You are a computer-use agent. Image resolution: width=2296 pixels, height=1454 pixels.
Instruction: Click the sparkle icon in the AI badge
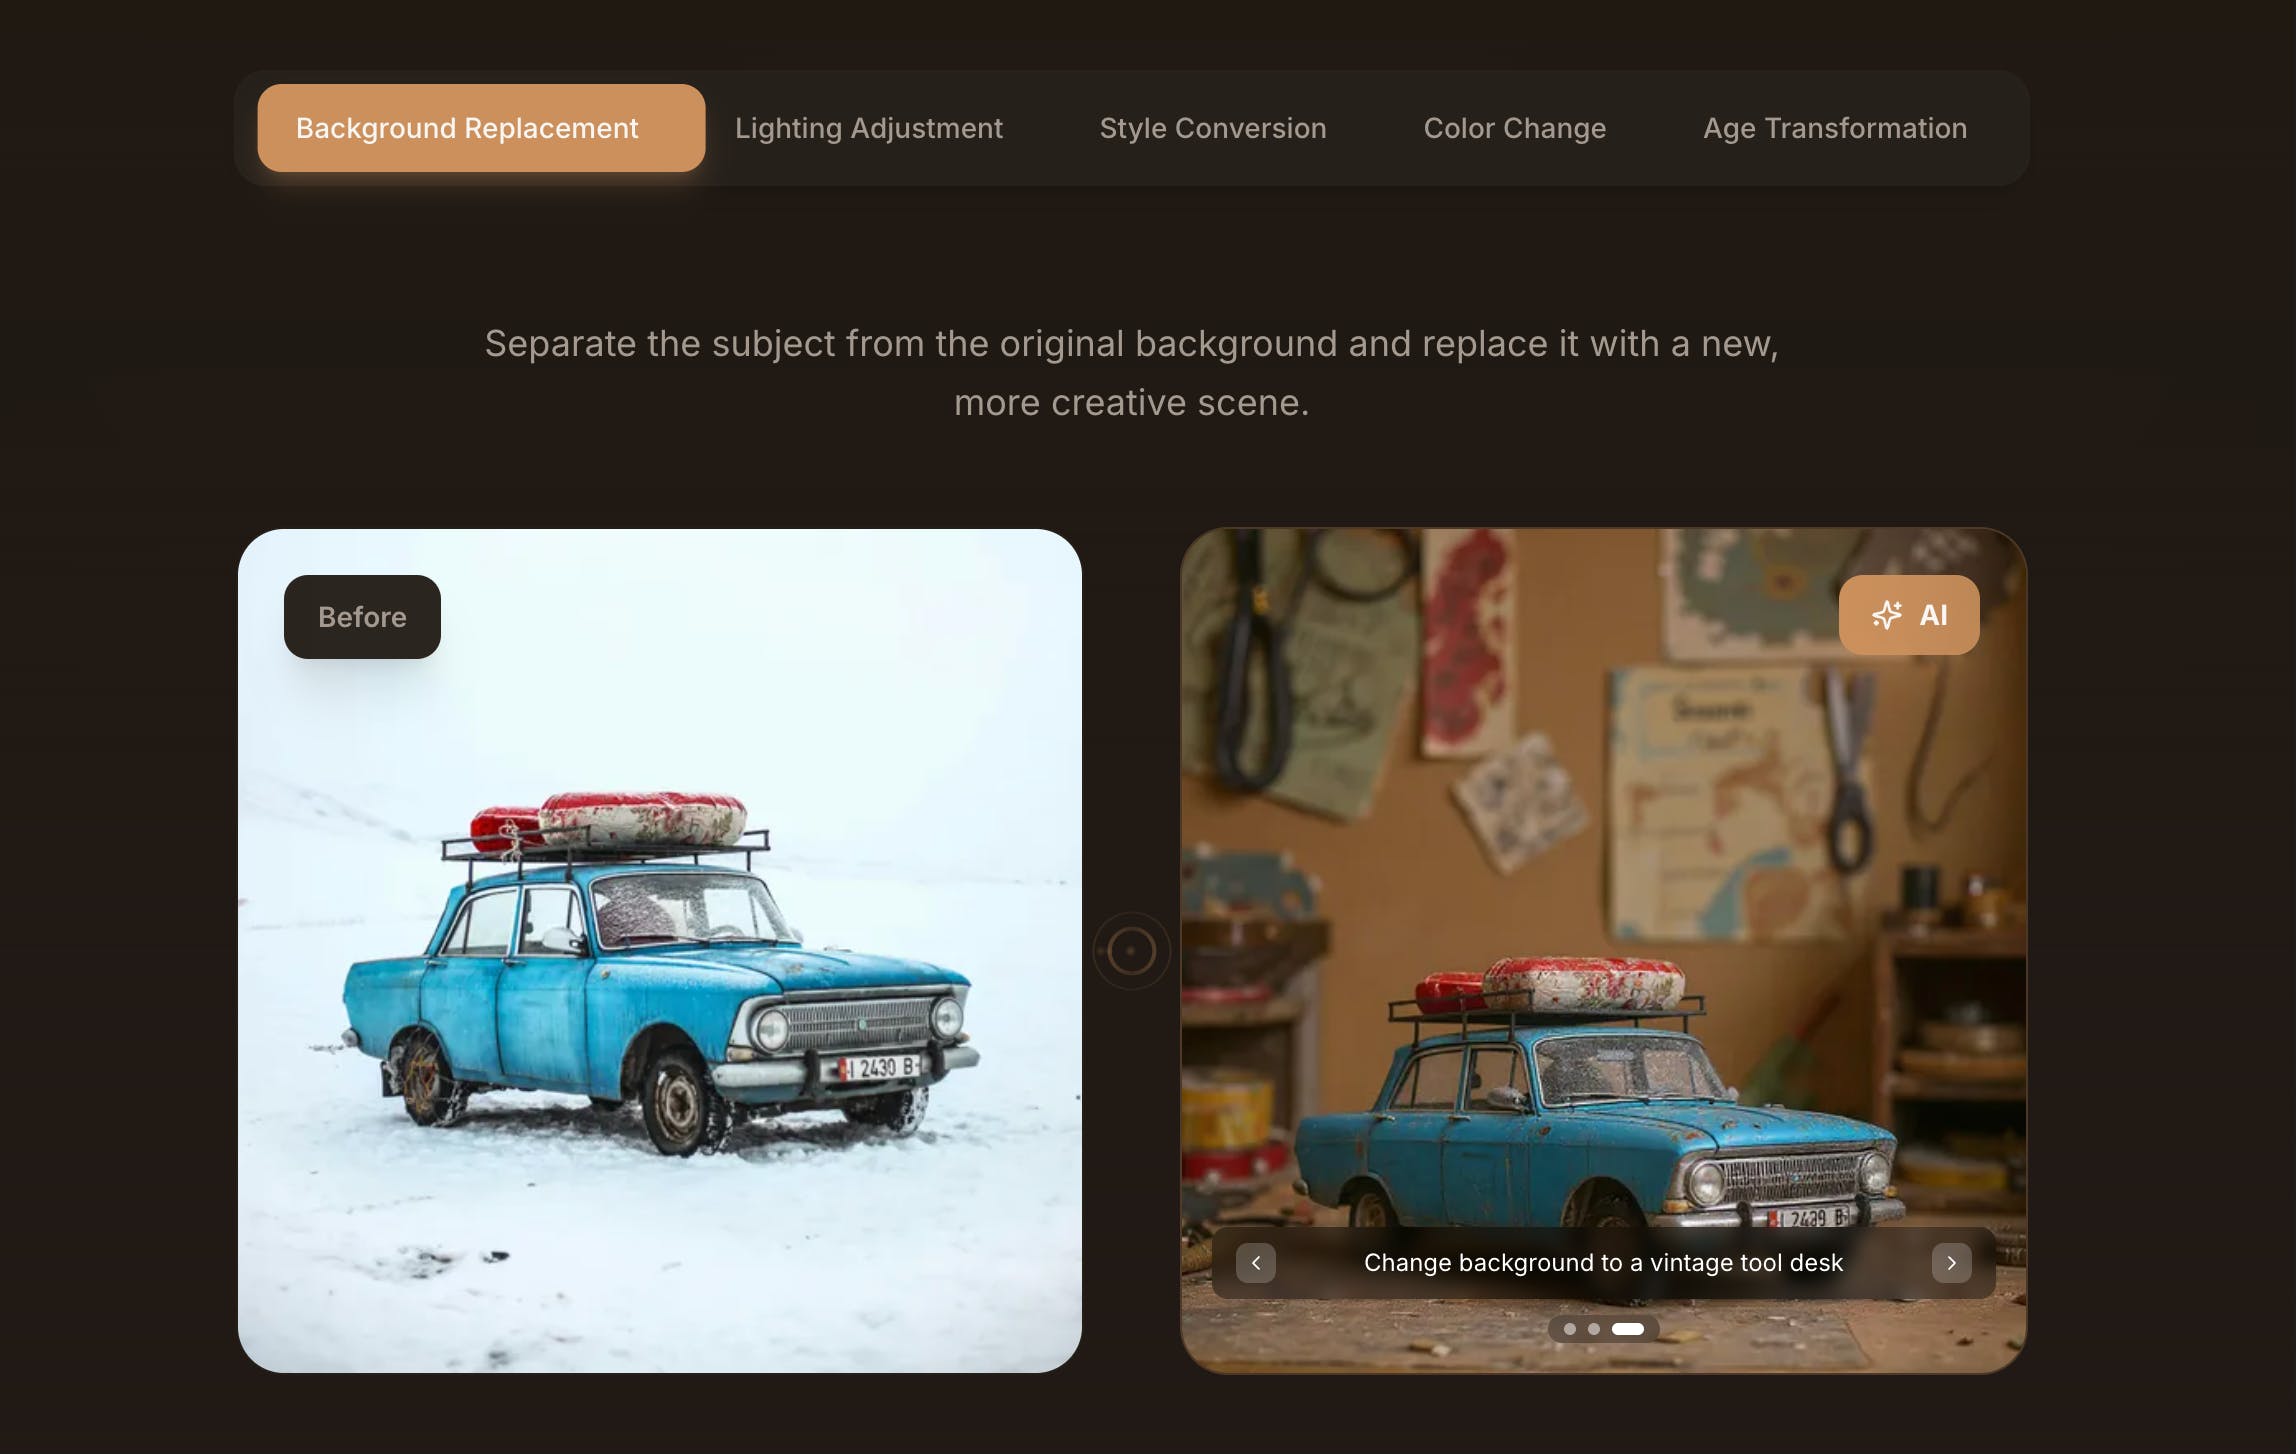point(1886,615)
